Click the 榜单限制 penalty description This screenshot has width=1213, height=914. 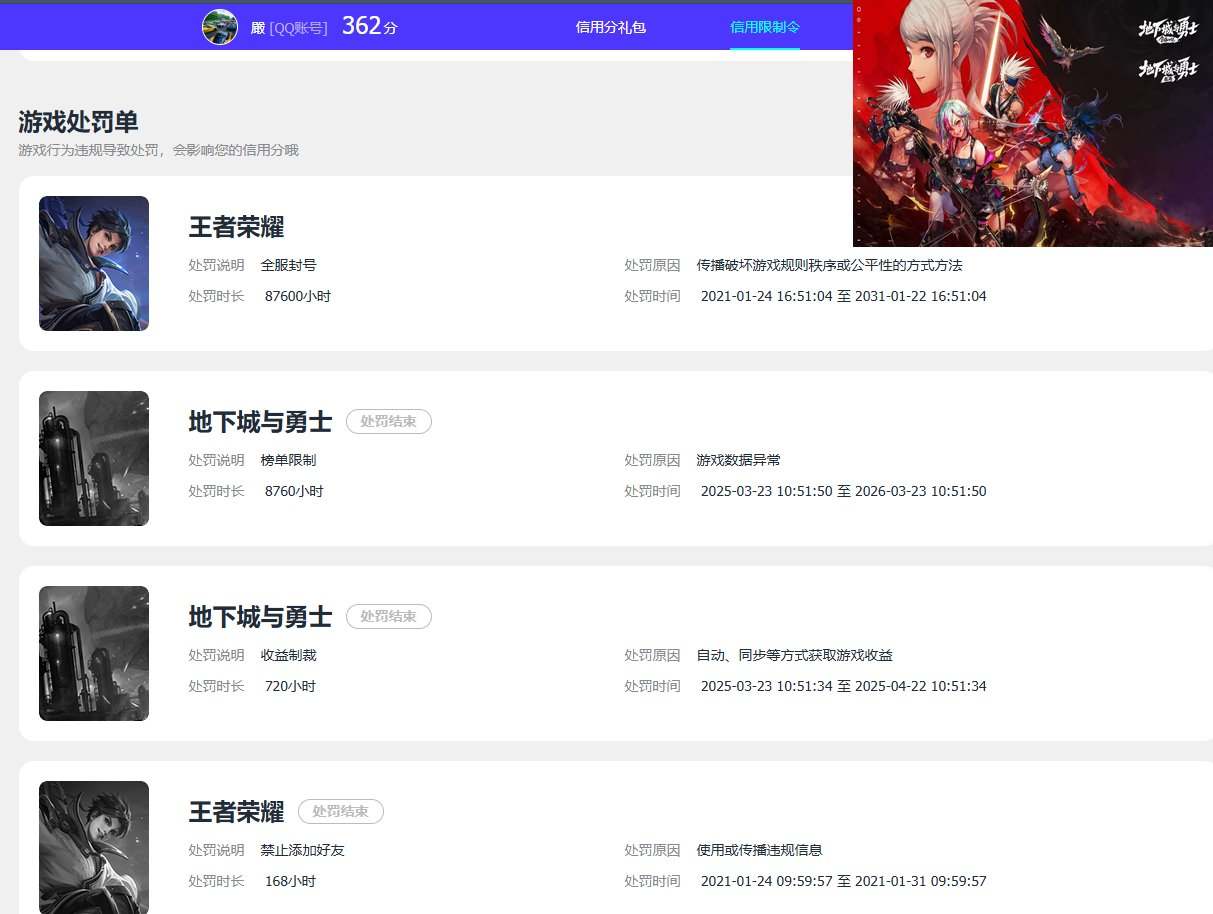click(289, 460)
